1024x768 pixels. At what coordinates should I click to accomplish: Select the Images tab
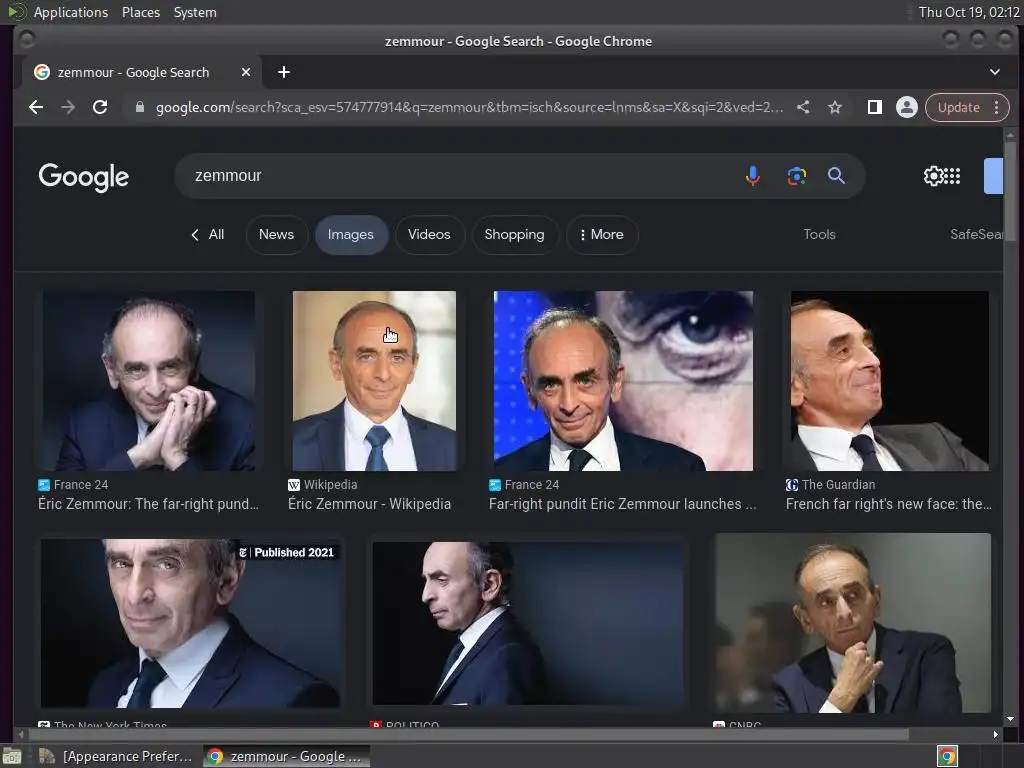tap(351, 234)
